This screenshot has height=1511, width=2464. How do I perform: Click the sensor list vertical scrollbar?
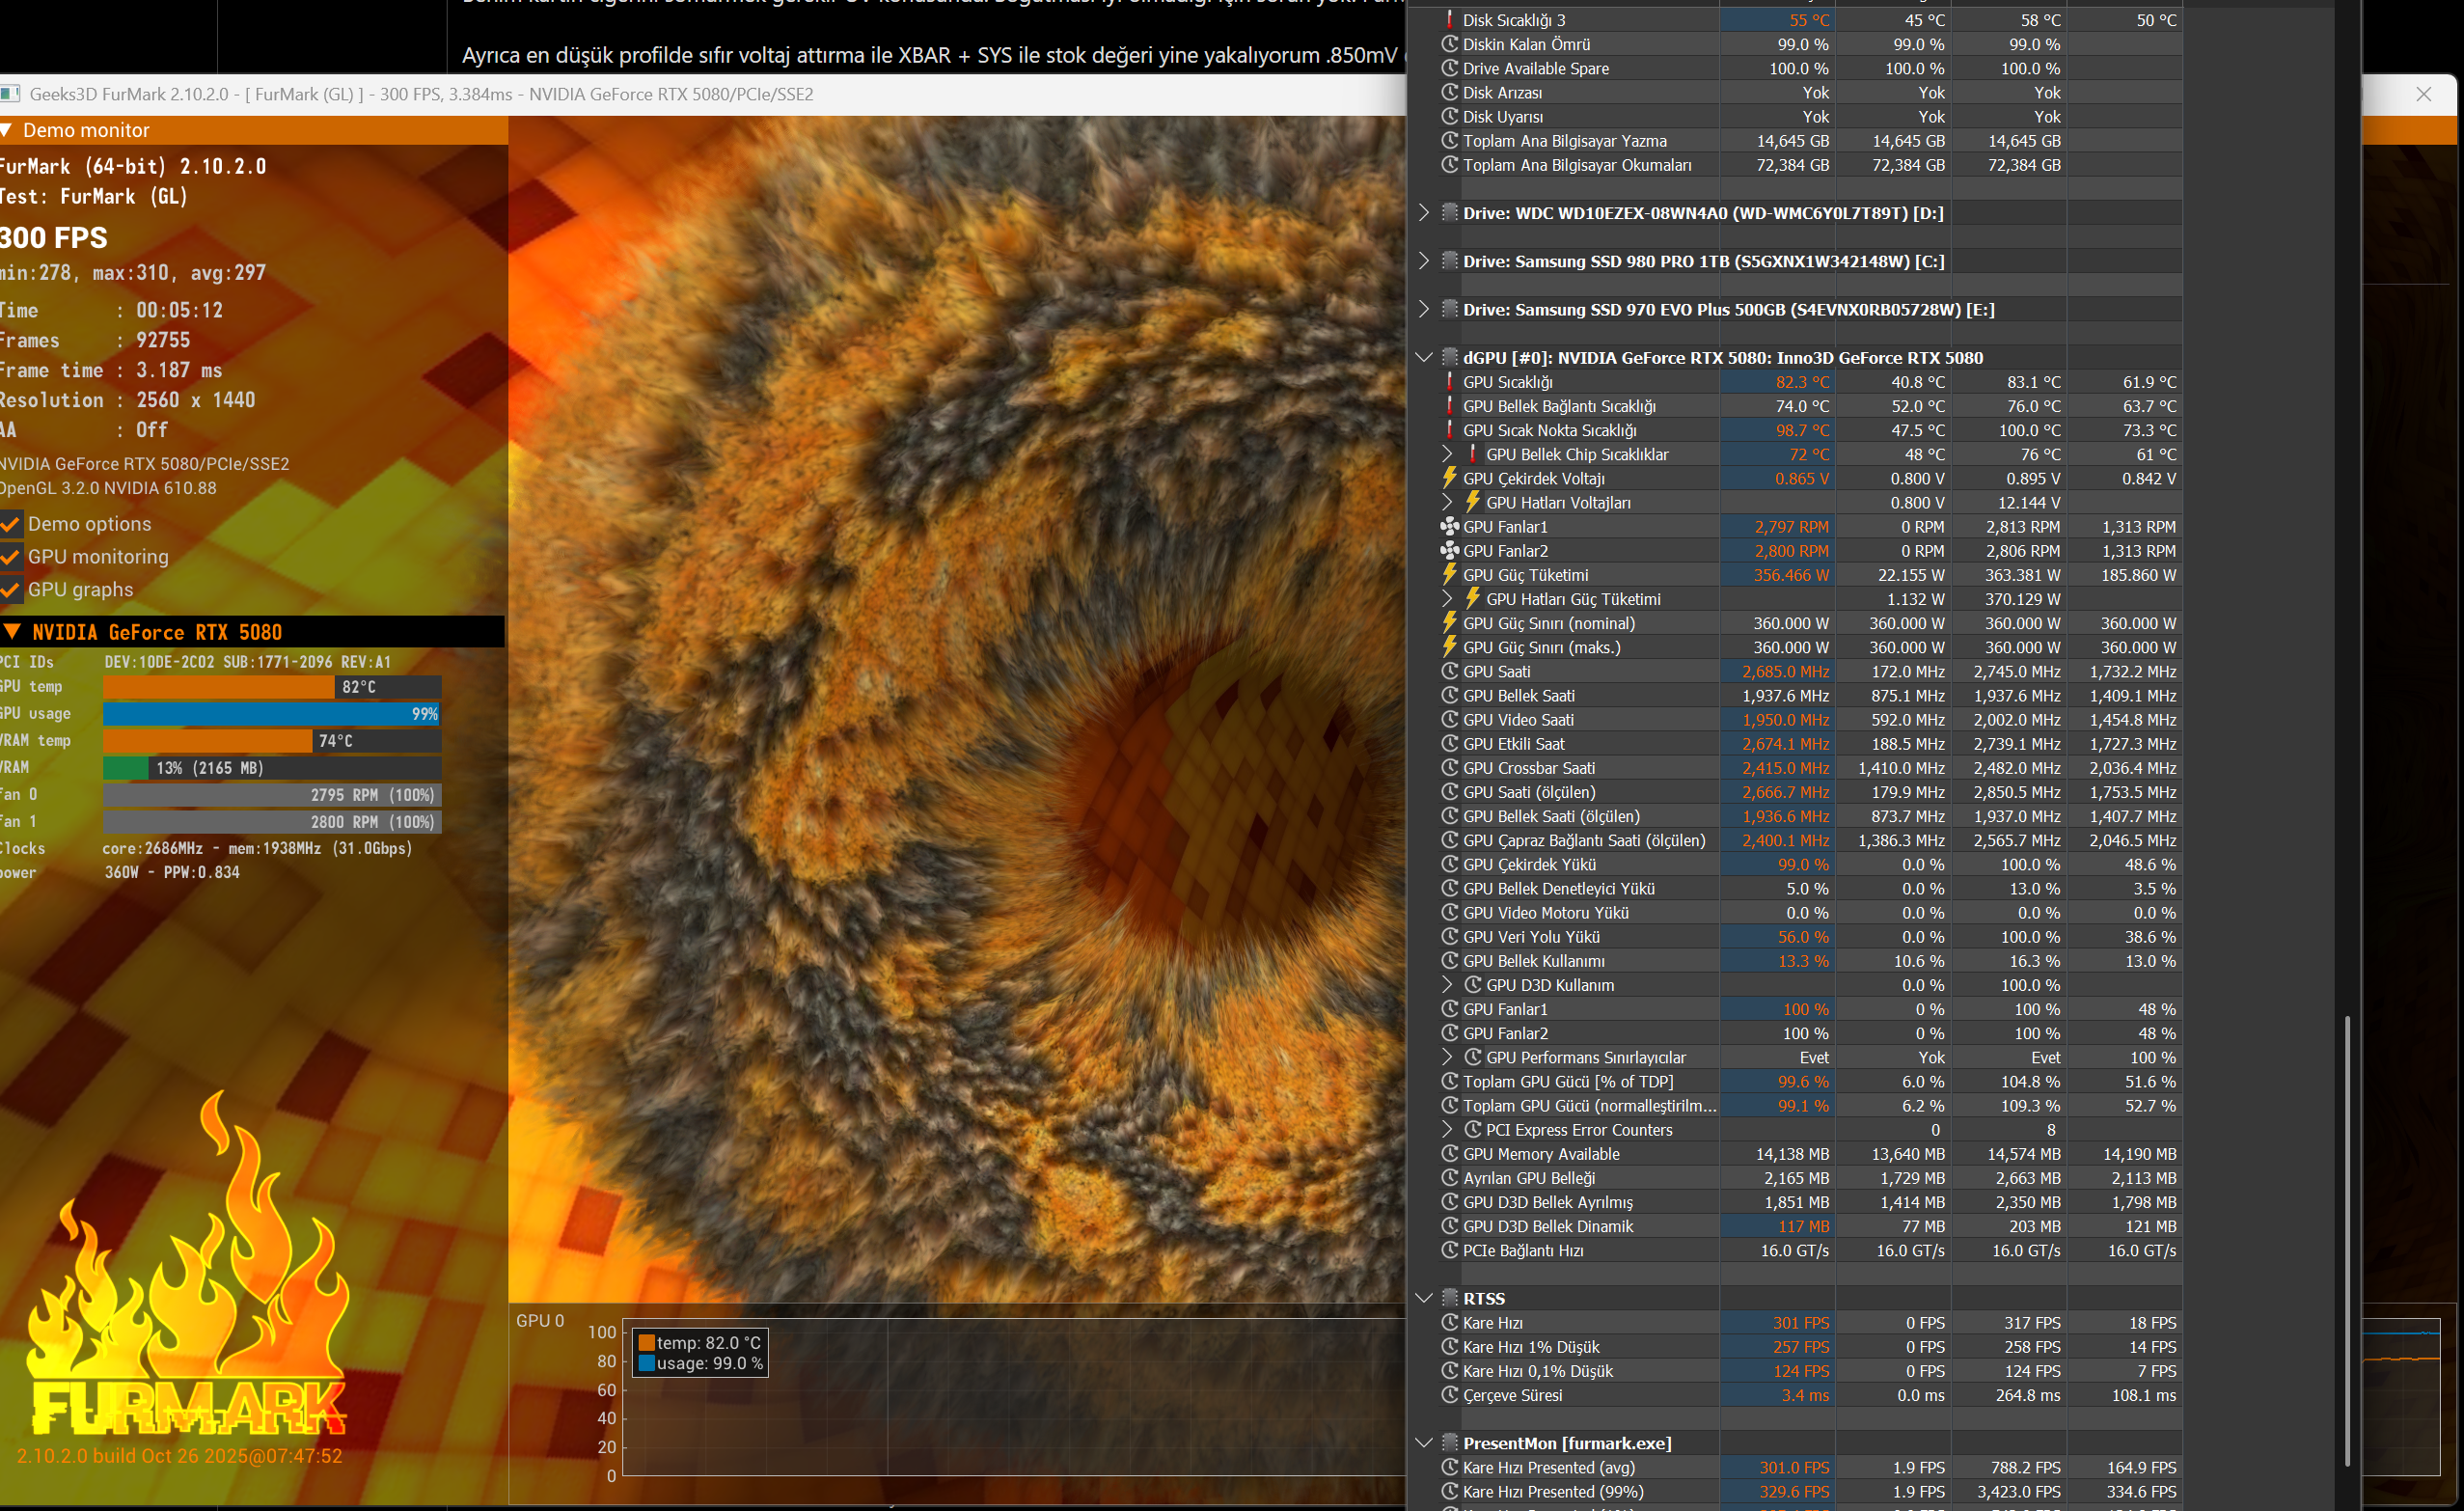click(x=2346, y=1241)
